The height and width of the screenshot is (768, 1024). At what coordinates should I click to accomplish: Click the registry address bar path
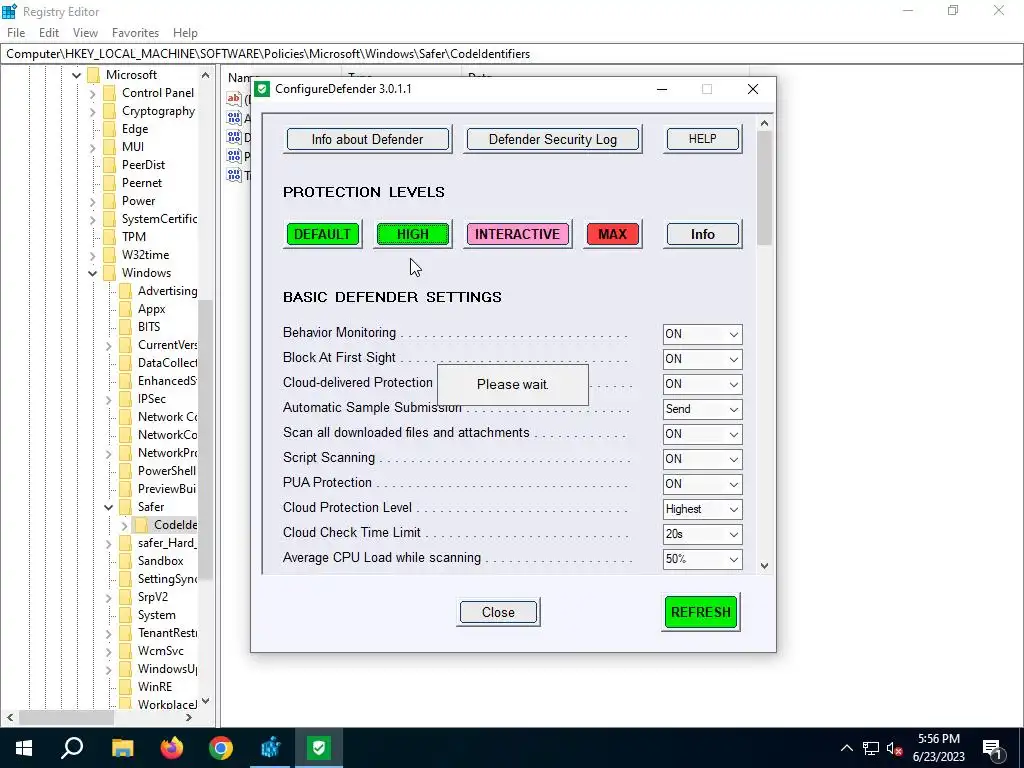click(268, 54)
